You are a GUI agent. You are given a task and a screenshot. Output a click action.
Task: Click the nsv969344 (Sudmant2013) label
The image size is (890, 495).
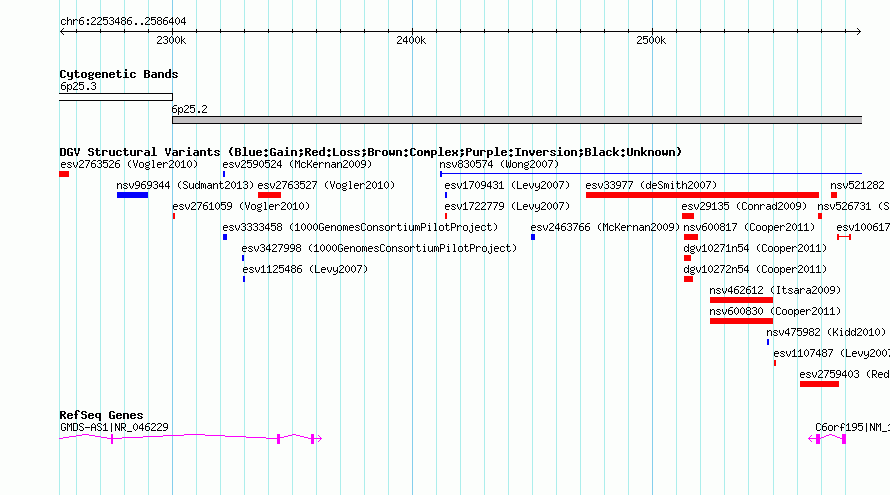[185, 186]
